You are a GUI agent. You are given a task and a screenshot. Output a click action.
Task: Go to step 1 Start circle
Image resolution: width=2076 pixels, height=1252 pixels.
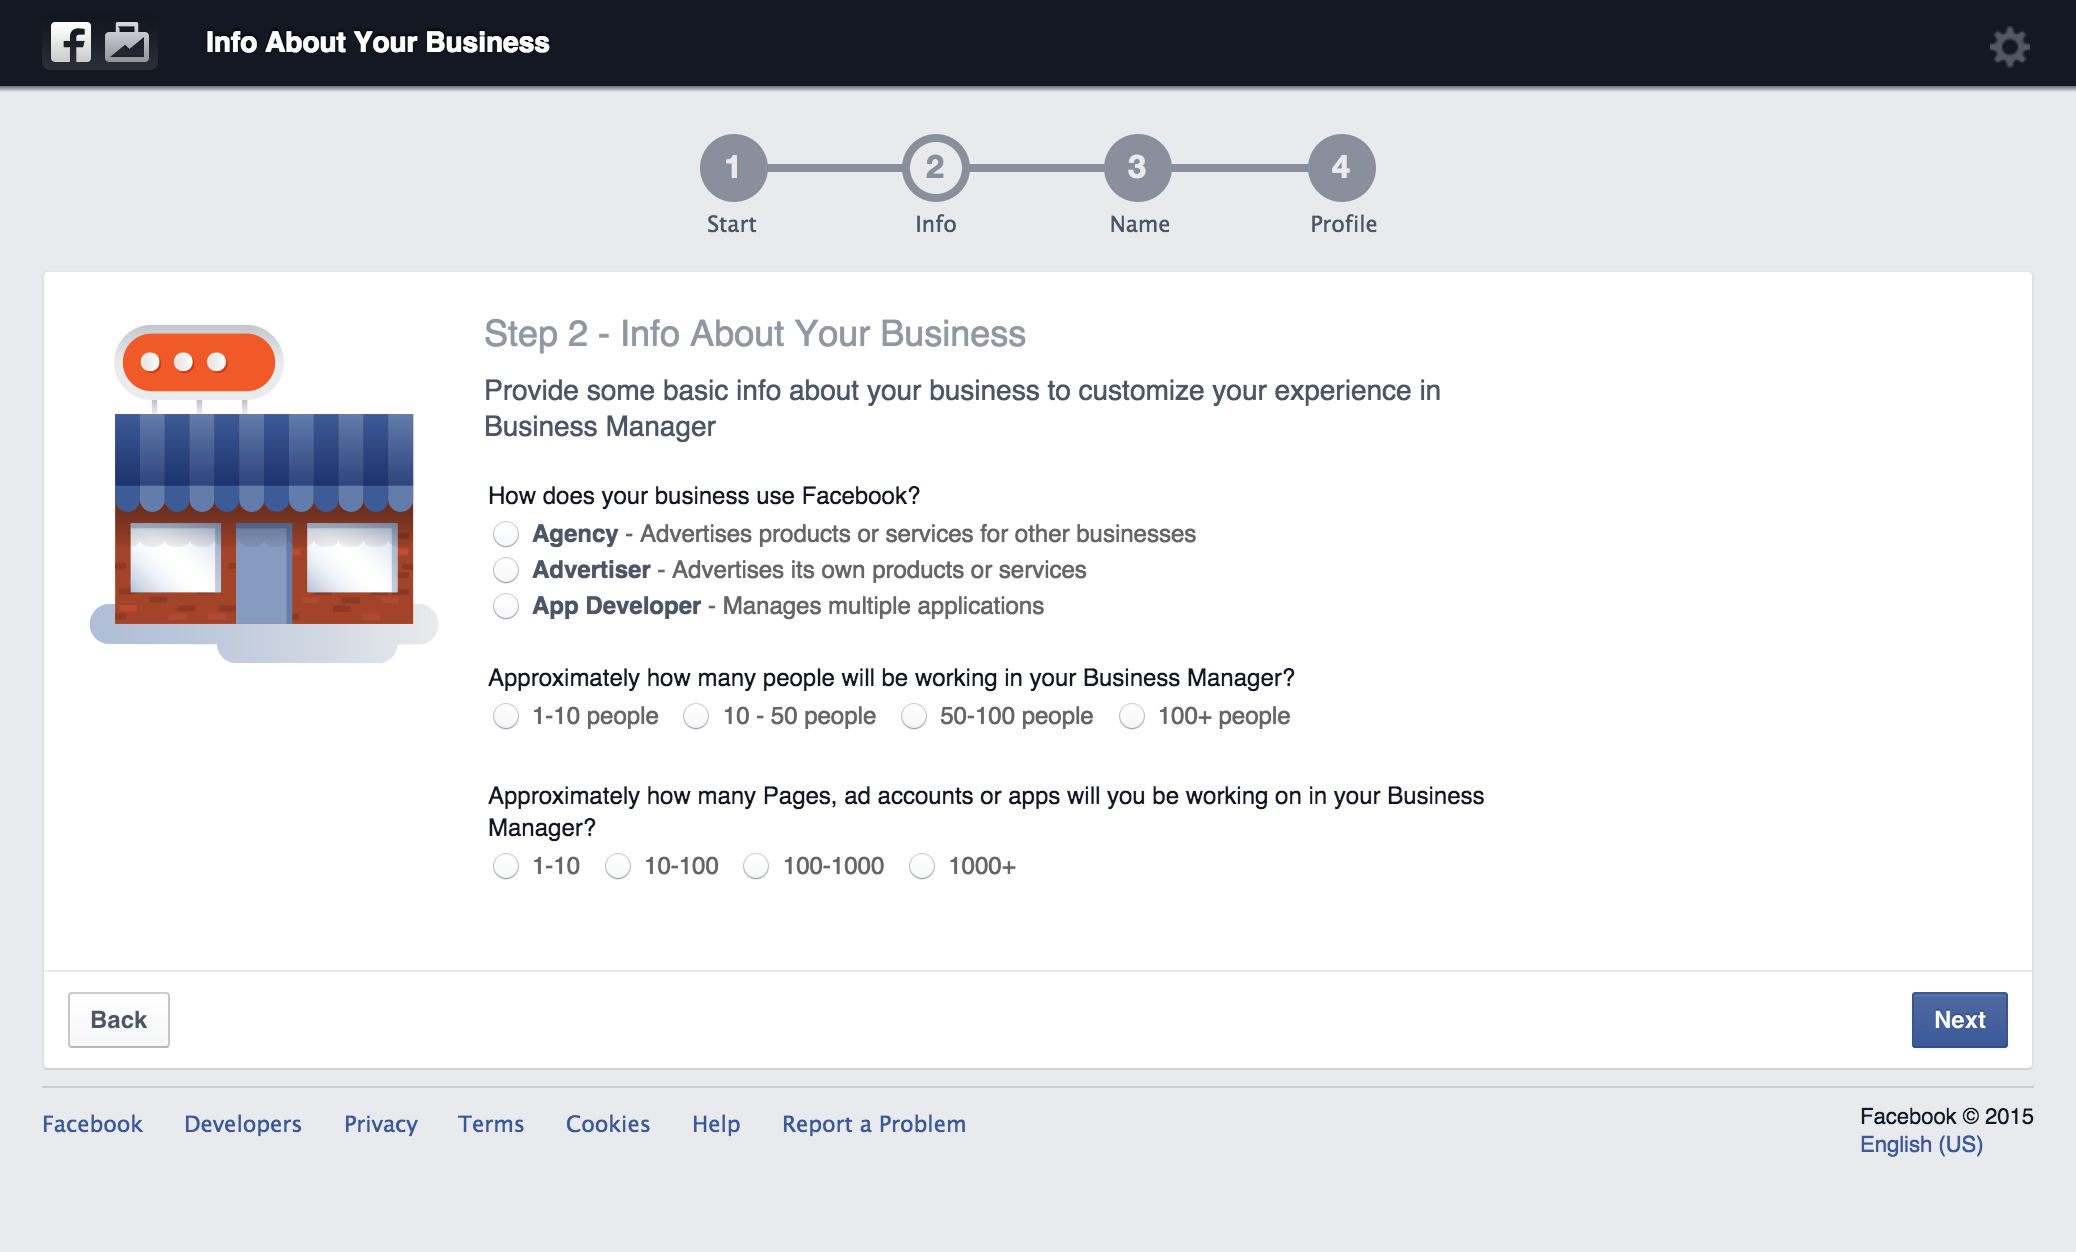click(733, 167)
